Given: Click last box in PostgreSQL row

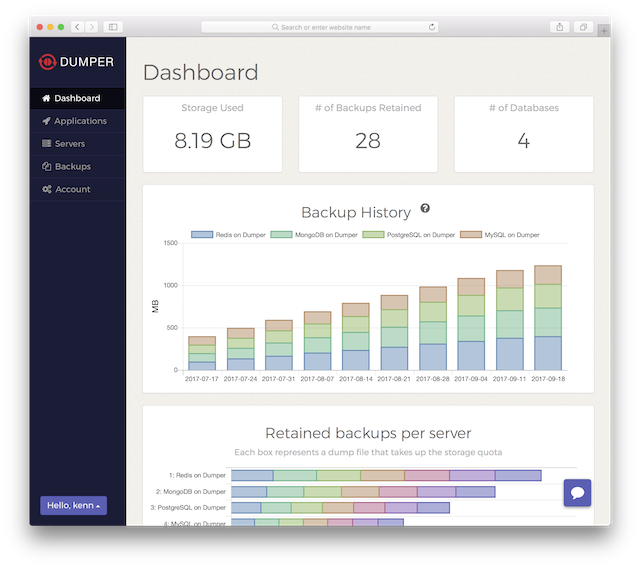Looking at the screenshot, I should [x=433, y=508].
